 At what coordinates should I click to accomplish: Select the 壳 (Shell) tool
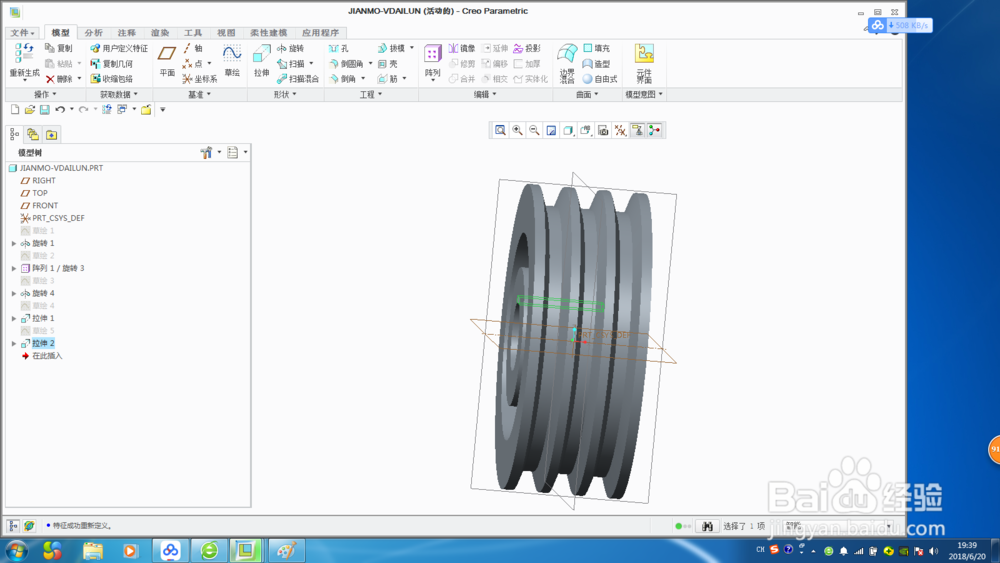387,64
